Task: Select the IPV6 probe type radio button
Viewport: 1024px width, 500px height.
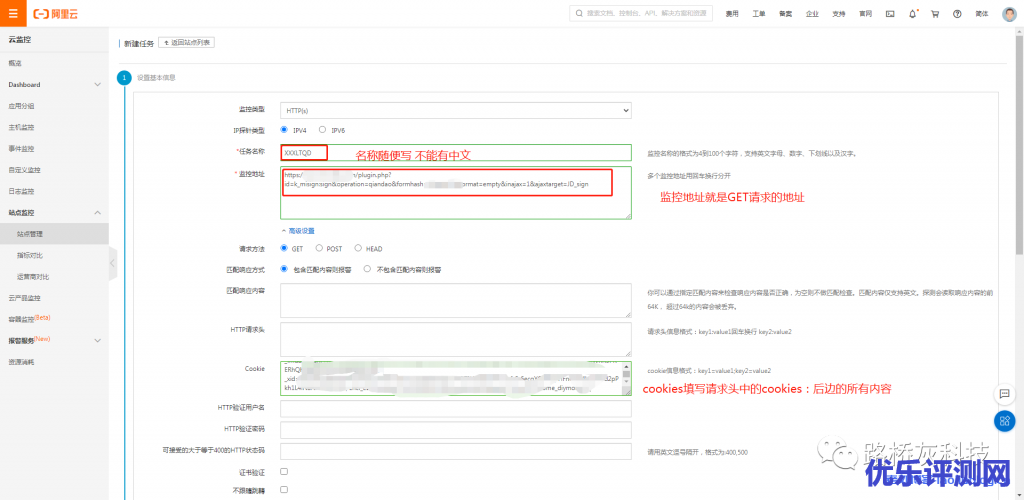Action: tap(322, 130)
